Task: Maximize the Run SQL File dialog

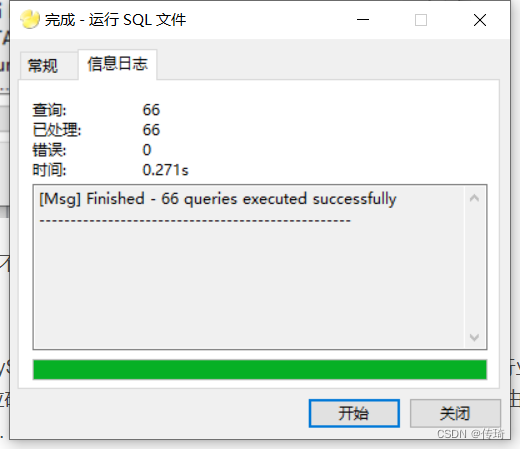Action: (421, 20)
